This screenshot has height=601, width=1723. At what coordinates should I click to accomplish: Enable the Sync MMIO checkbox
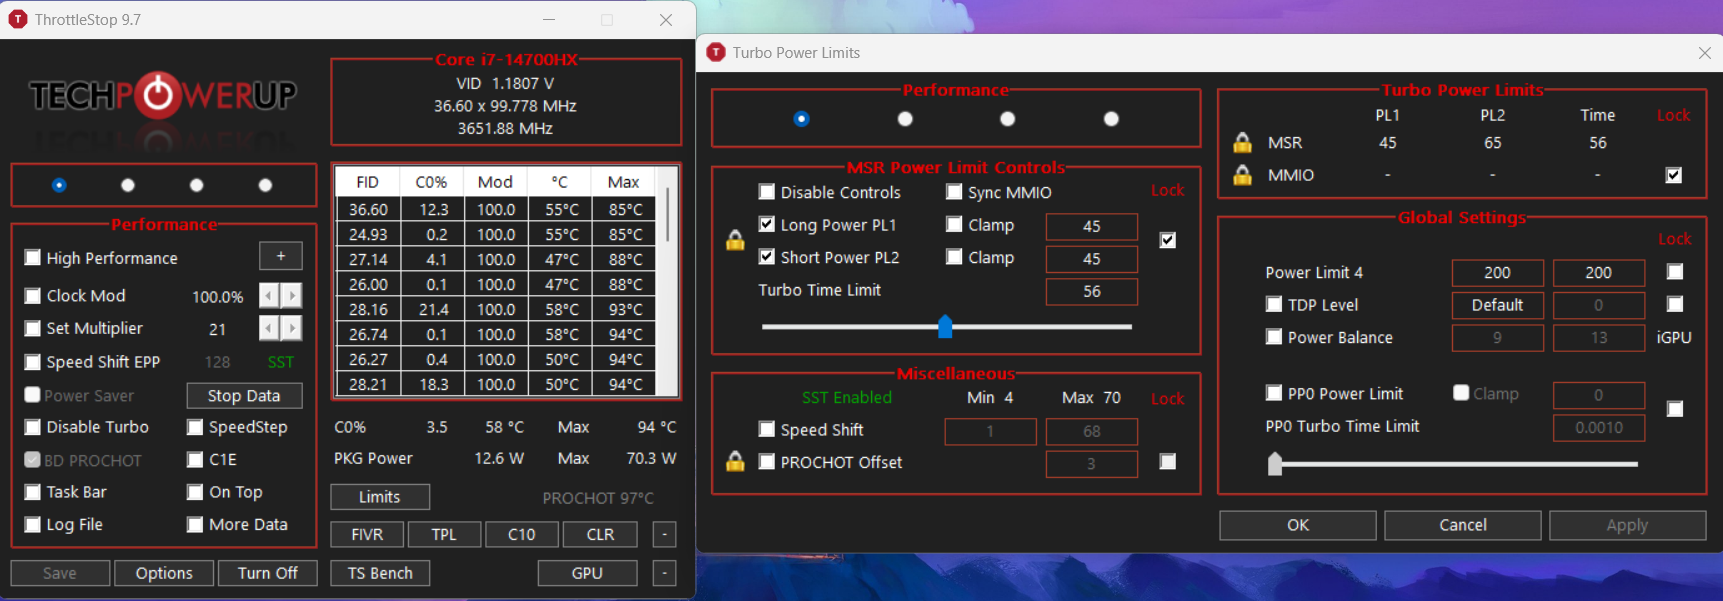click(x=954, y=192)
